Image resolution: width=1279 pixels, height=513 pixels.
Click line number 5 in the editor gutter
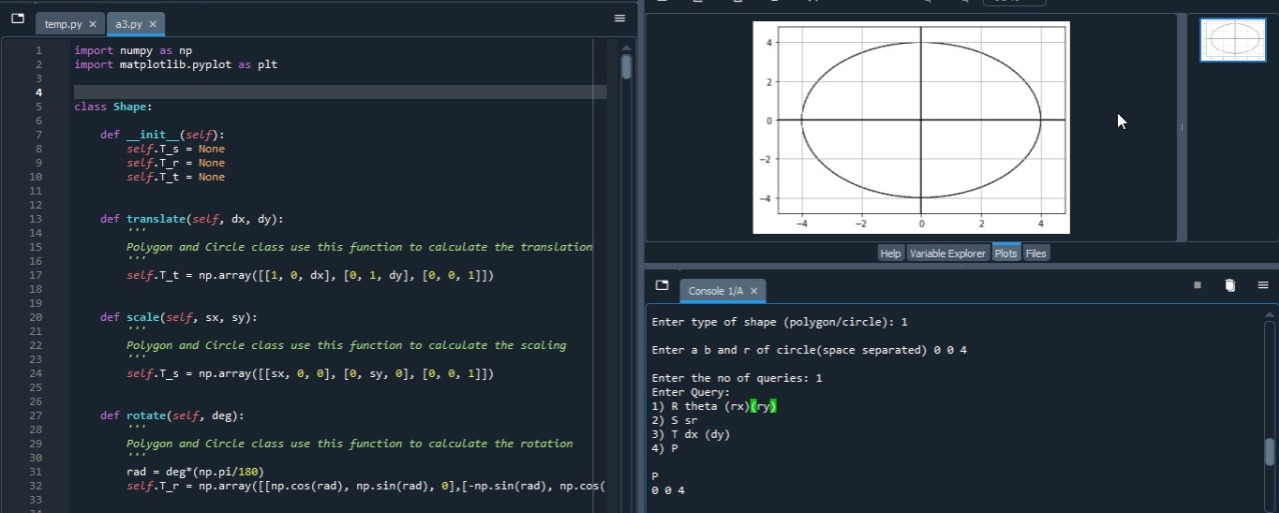[x=38, y=106]
